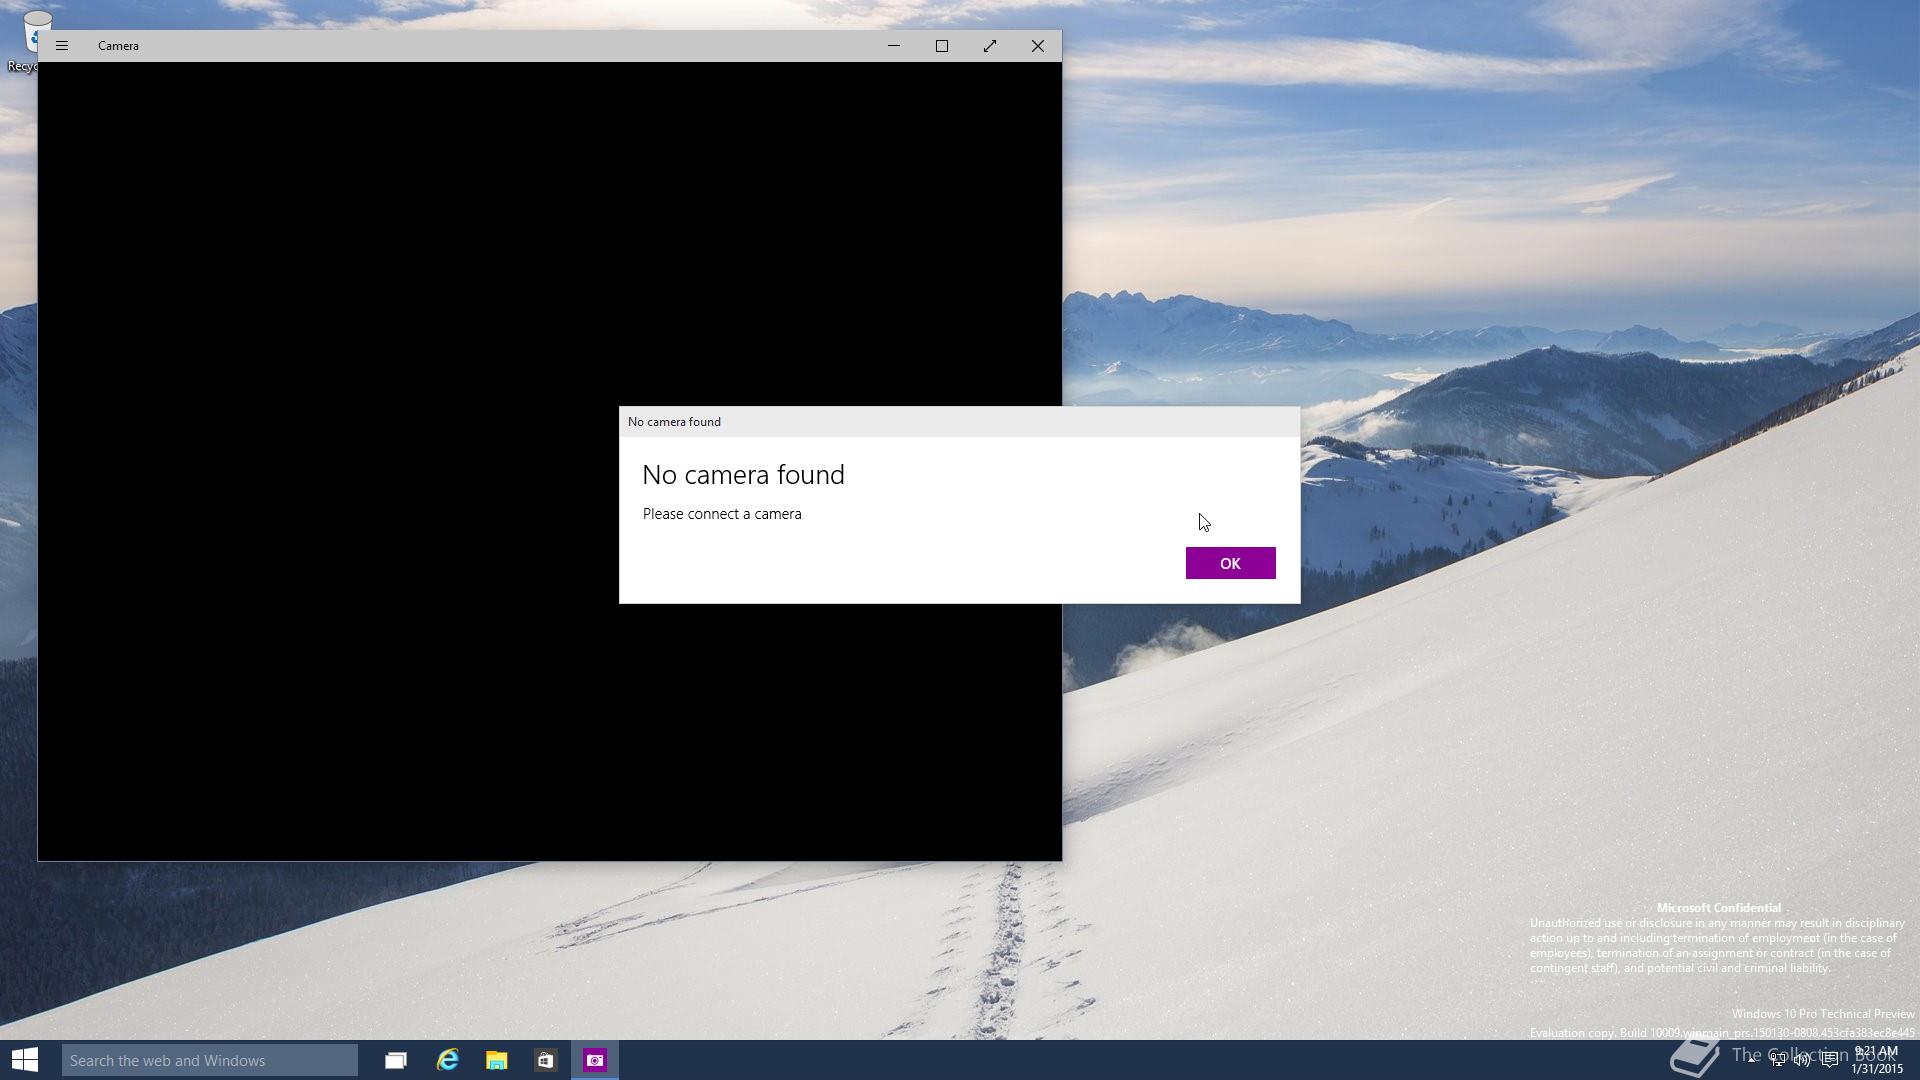Open the network status tray icon
This screenshot has height=1080, width=1920.
click(1778, 1060)
